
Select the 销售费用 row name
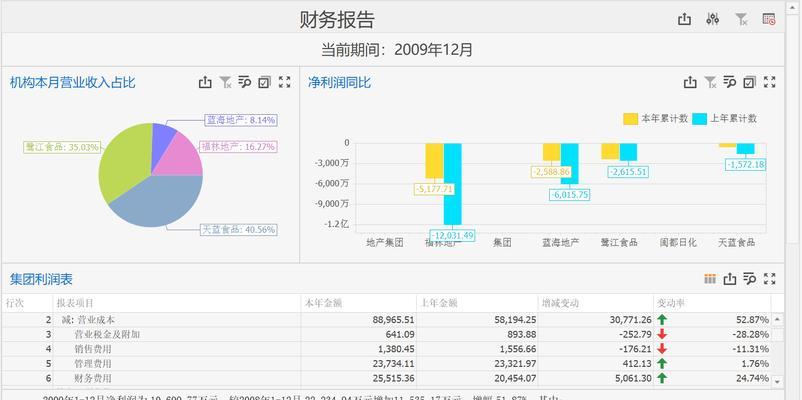point(93,349)
